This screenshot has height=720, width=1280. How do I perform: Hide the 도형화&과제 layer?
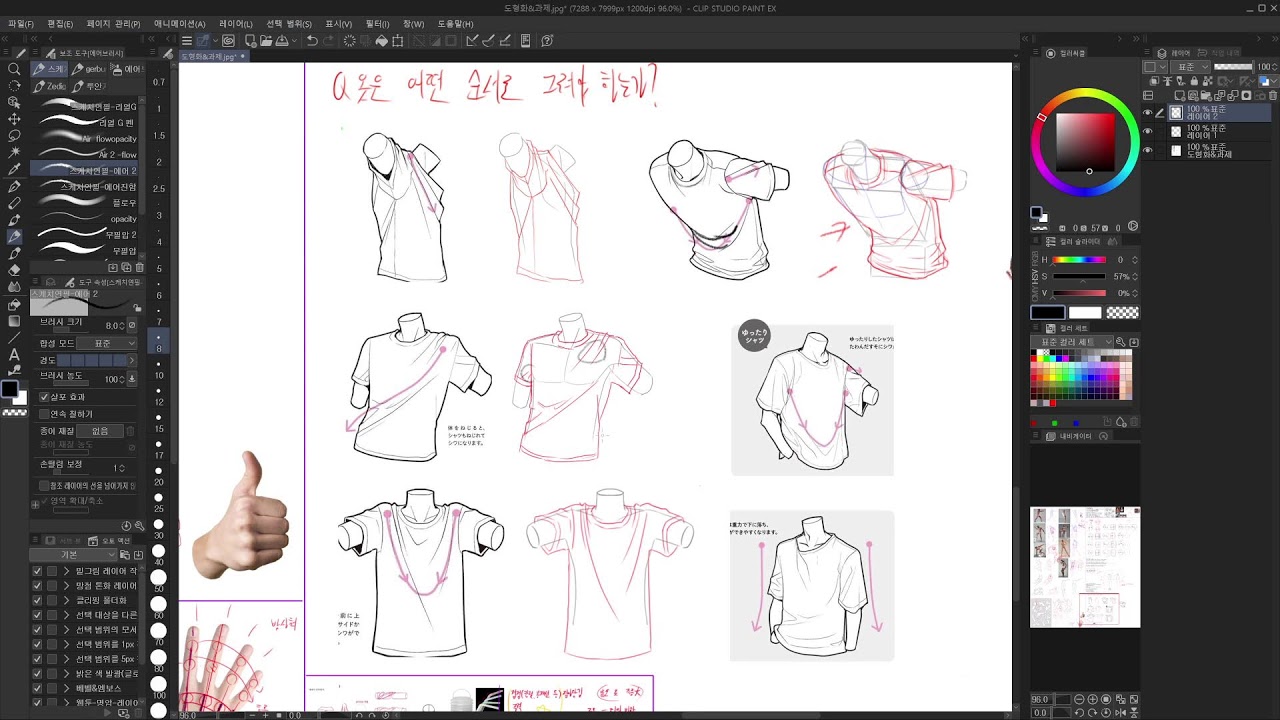pyautogui.click(x=1148, y=150)
